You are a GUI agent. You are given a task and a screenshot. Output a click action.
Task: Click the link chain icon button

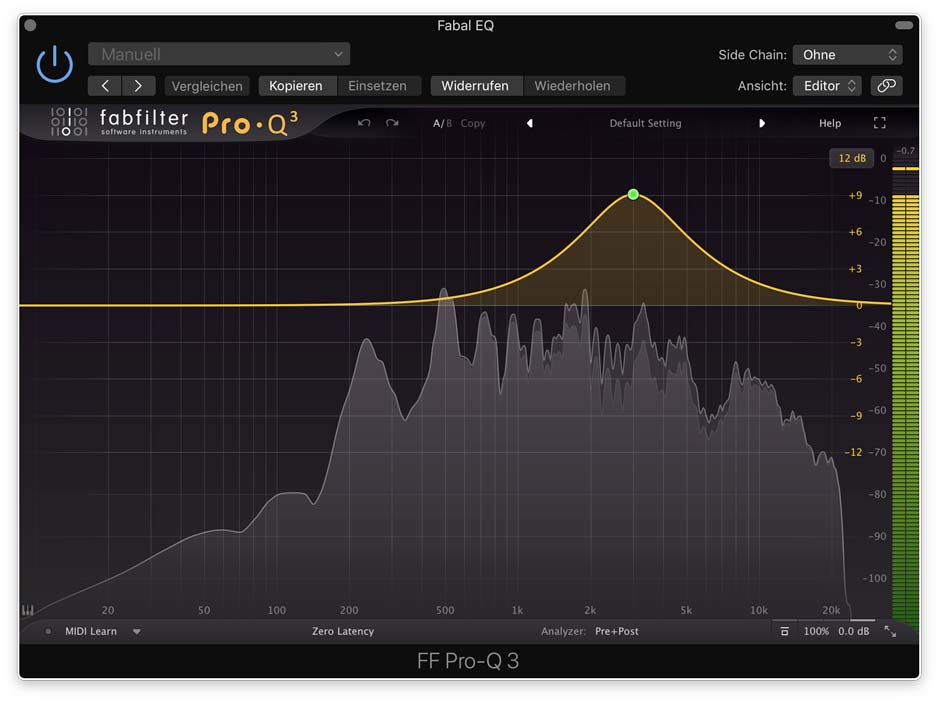pyautogui.click(x=887, y=86)
